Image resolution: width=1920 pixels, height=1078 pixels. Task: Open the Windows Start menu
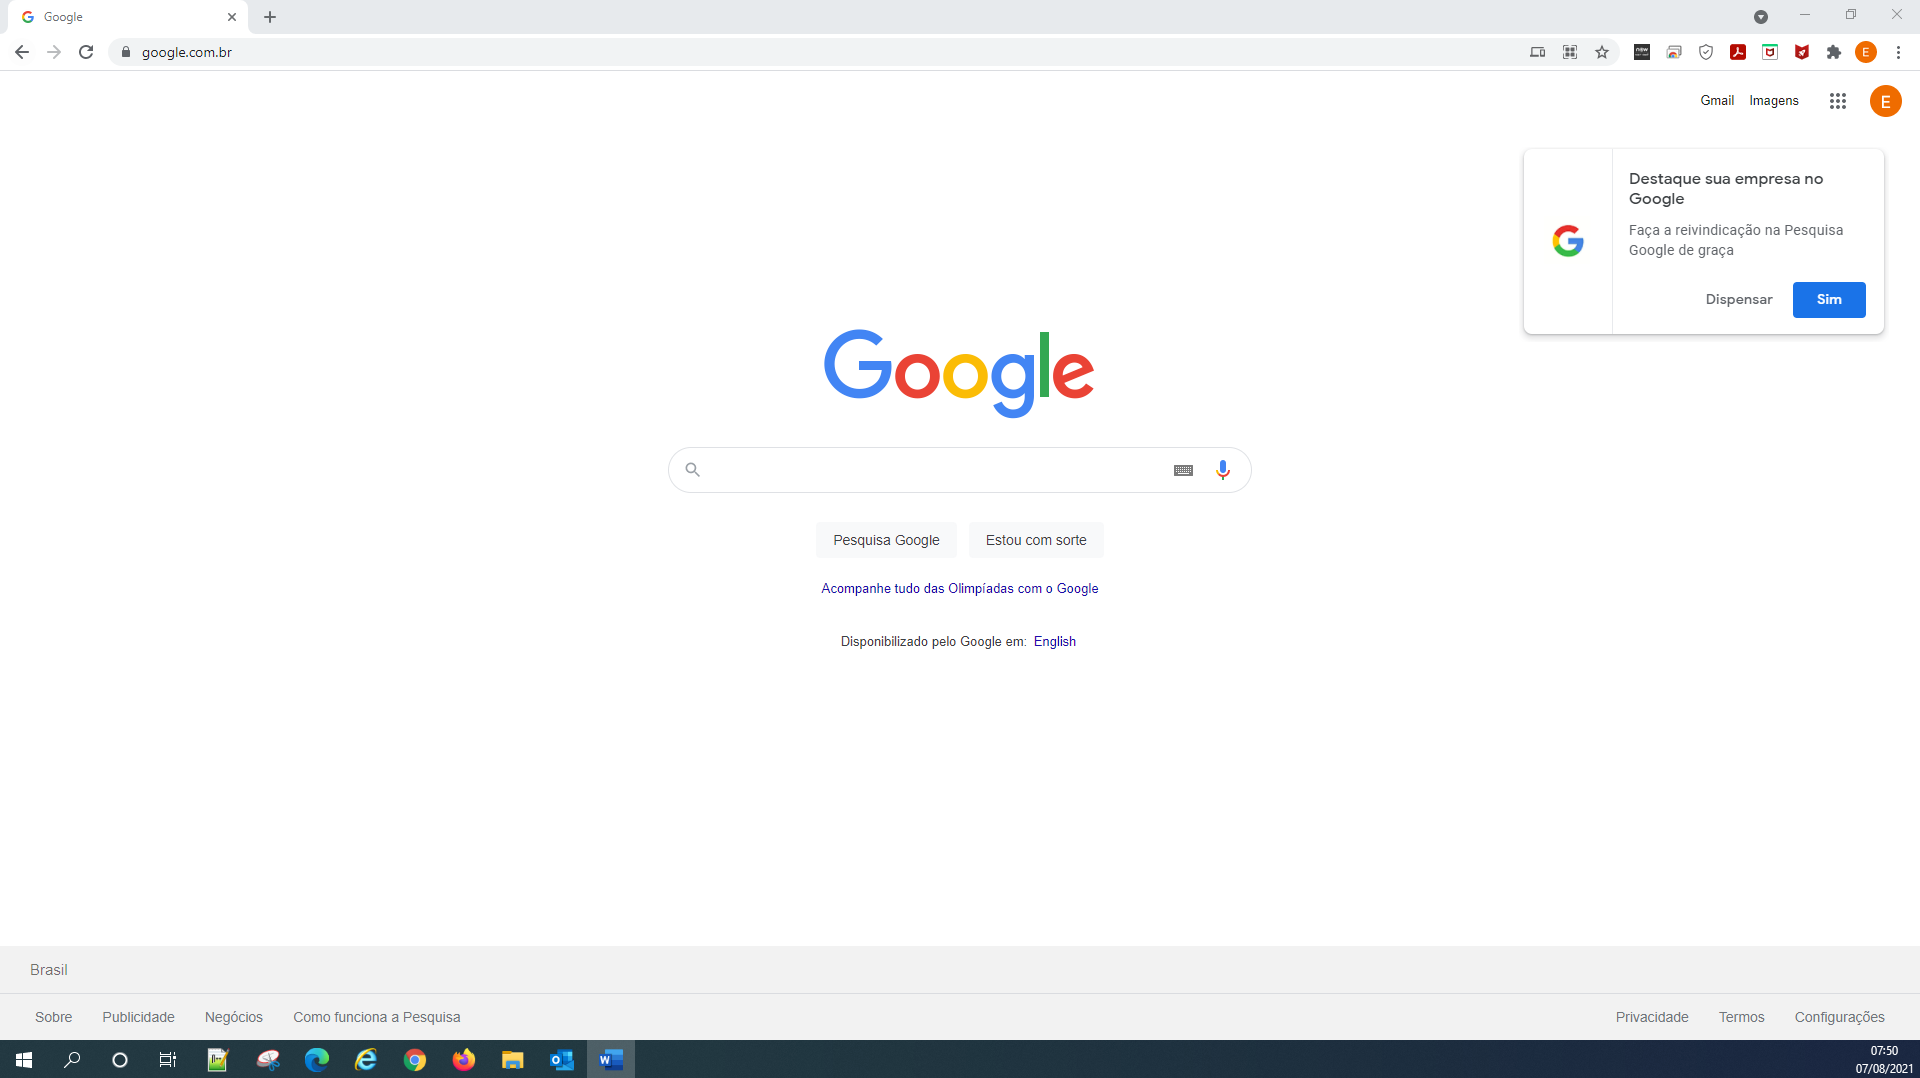pyautogui.click(x=24, y=1060)
